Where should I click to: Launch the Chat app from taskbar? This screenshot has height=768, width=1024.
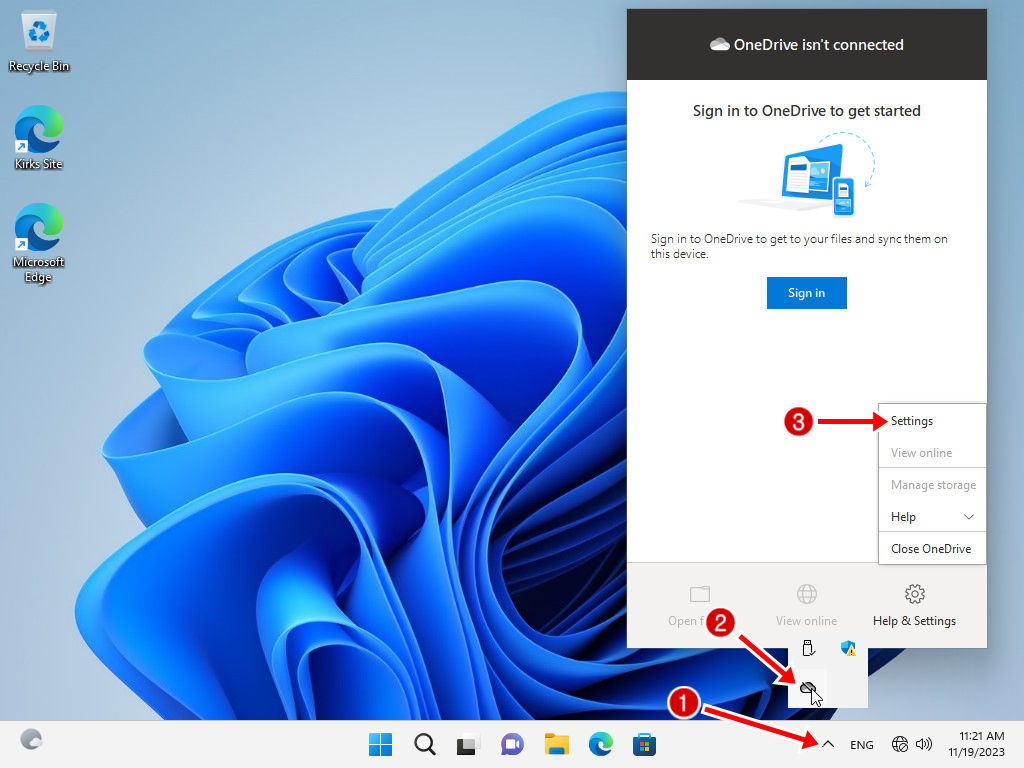tap(512, 744)
